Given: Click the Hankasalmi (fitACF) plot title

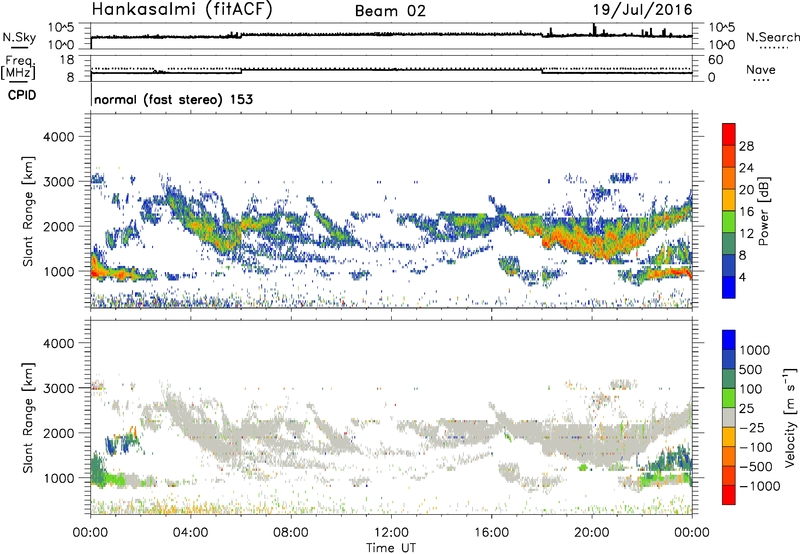Looking at the screenshot, I should (182, 9).
